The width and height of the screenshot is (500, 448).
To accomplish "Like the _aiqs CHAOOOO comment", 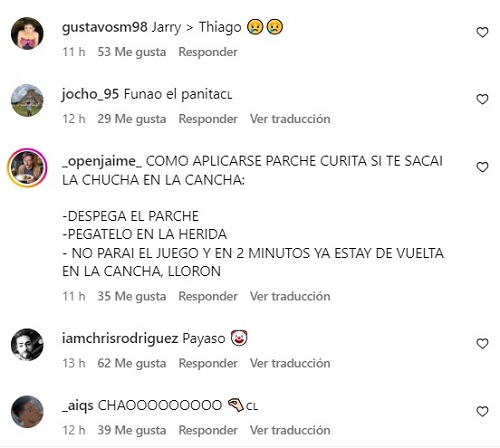I will coord(482,412).
